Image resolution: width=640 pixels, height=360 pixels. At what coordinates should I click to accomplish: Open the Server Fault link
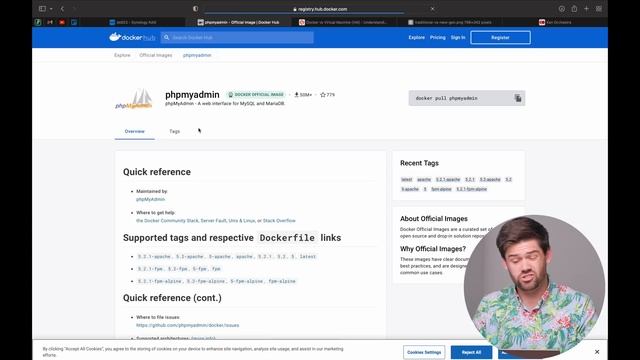pyautogui.click(x=213, y=221)
